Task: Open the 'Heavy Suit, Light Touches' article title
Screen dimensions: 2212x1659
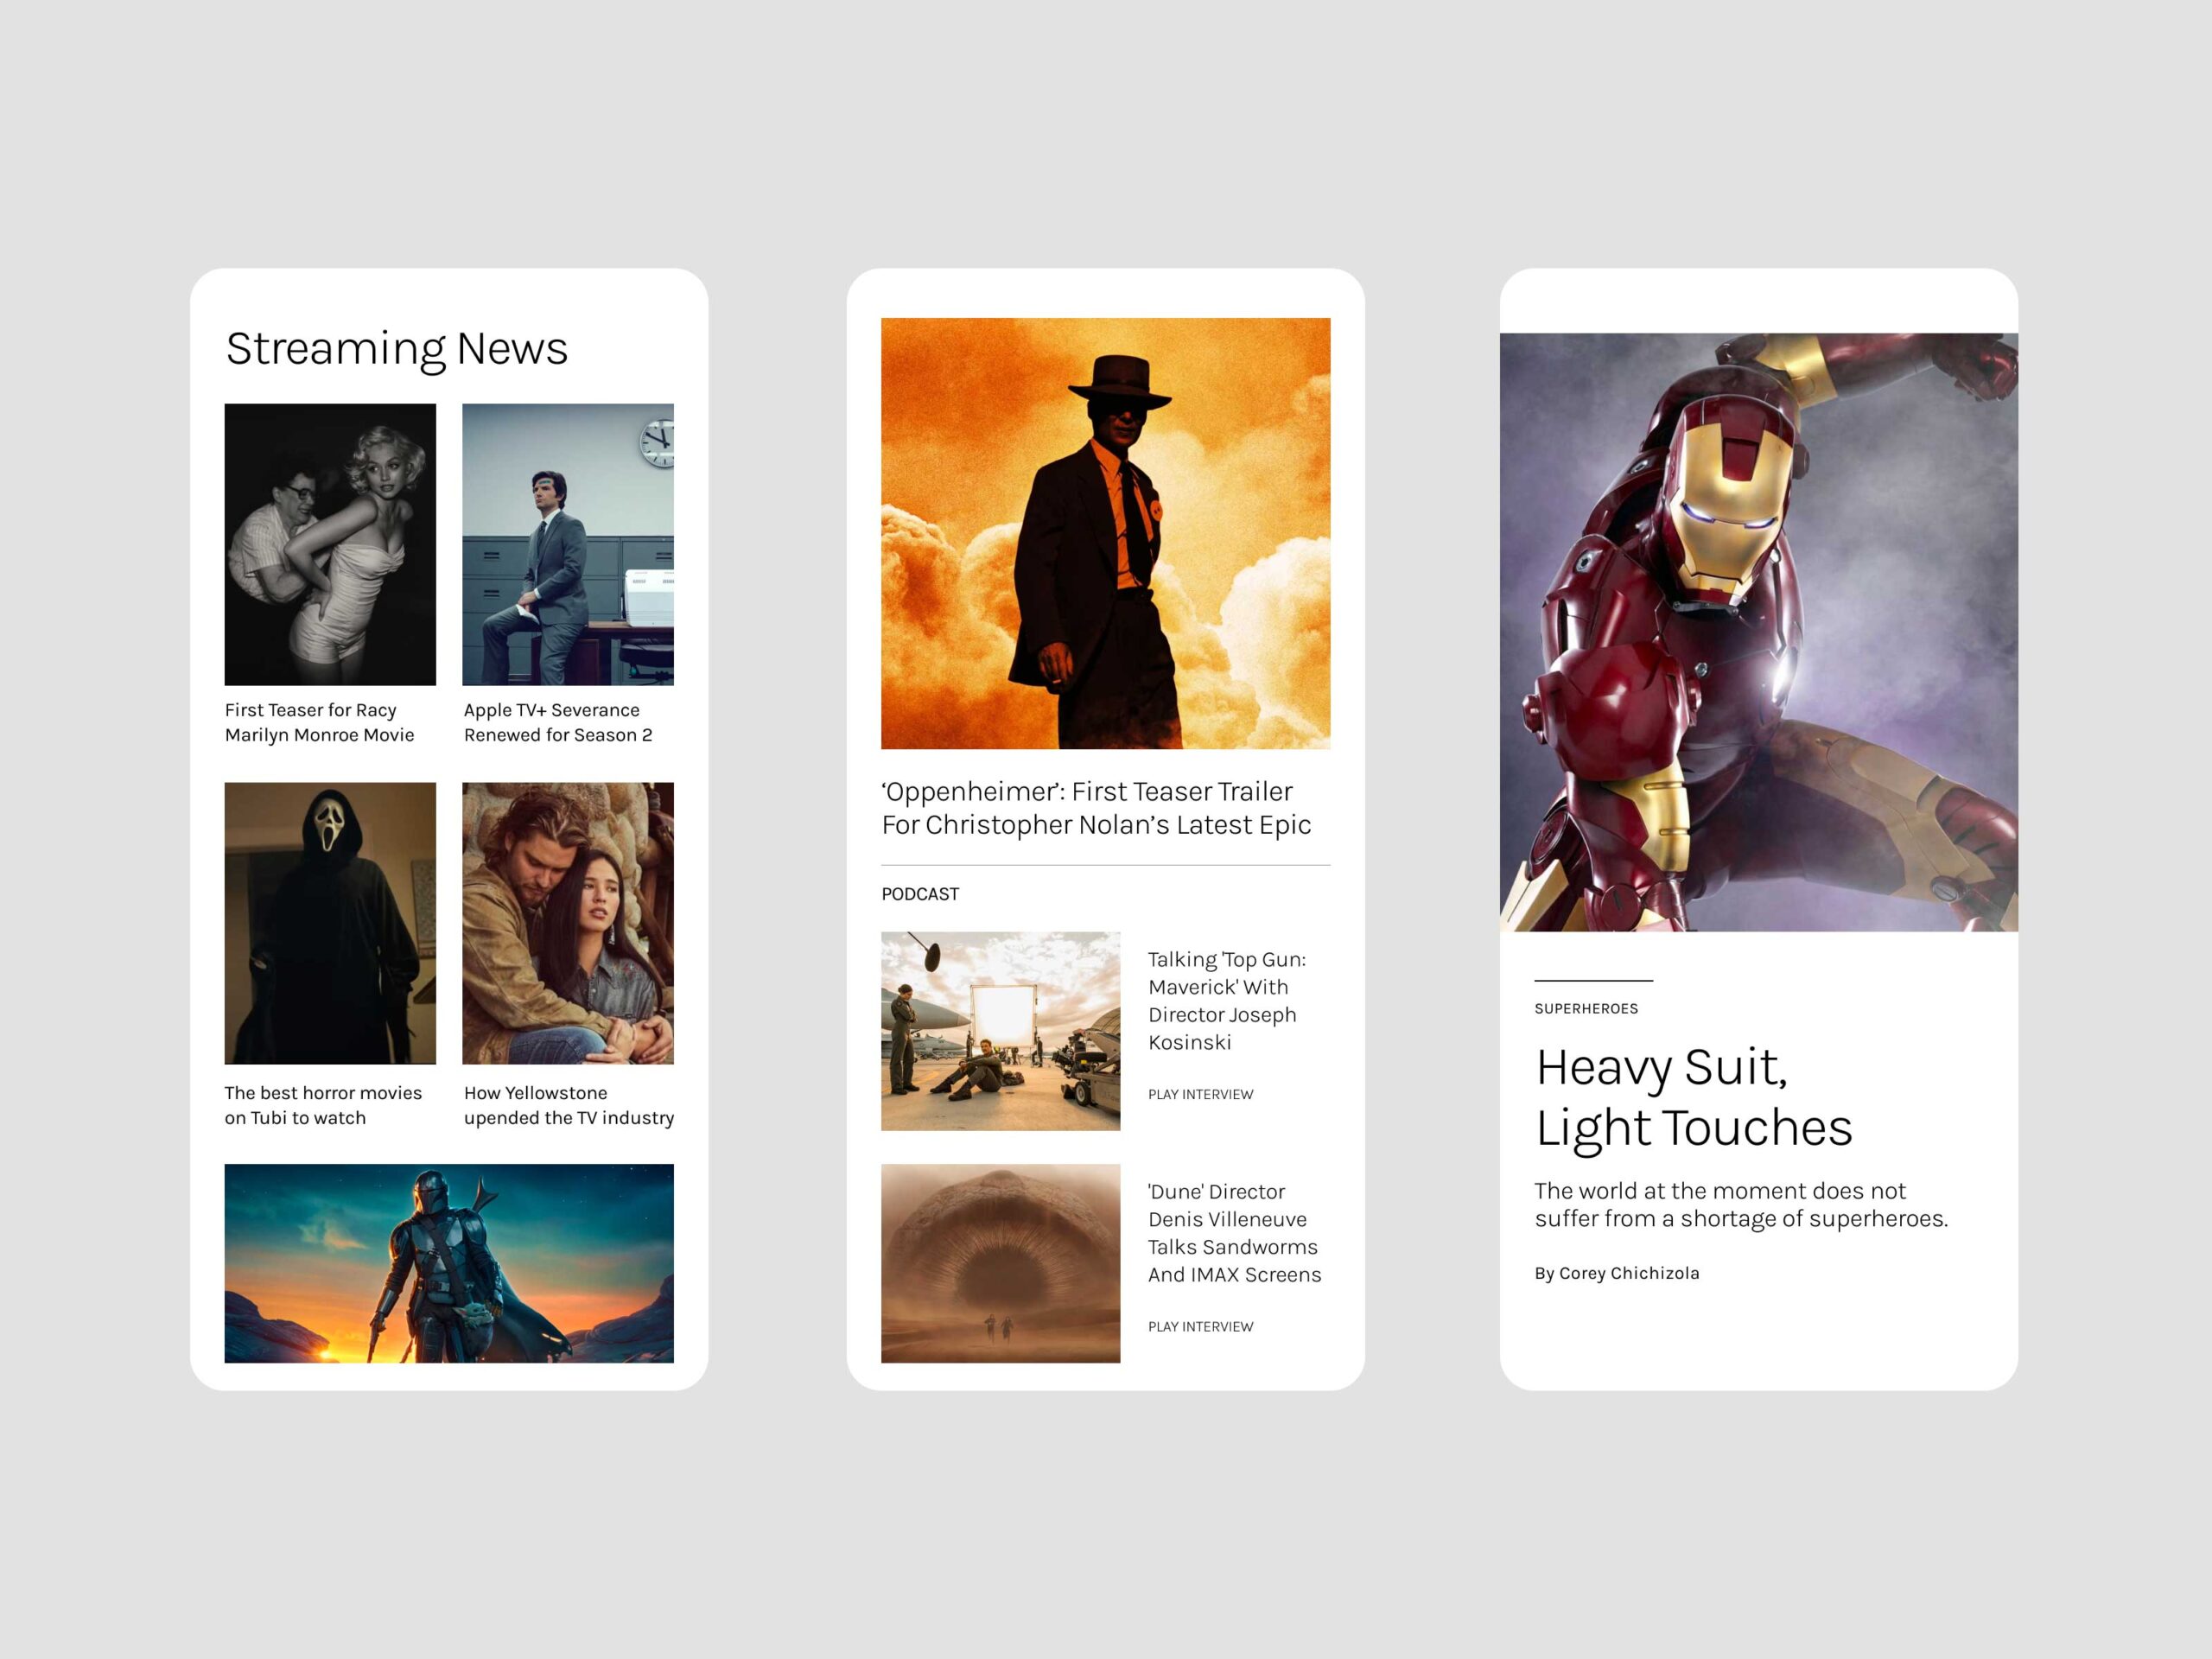Action: [x=1693, y=1097]
